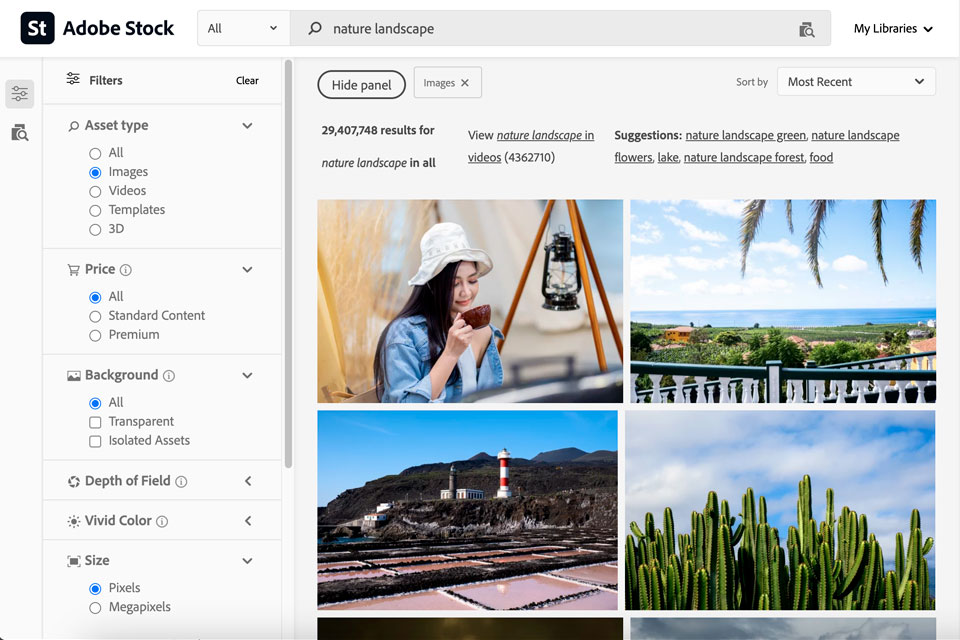Open find similar icon in left rail
Image resolution: width=960 pixels, height=640 pixels.
pos(20,132)
